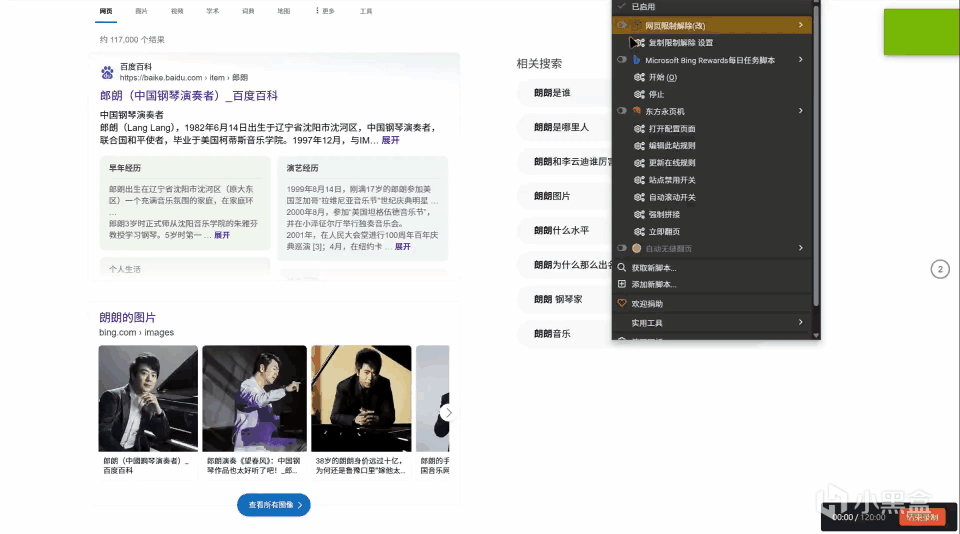The width and height of the screenshot is (960, 534).
Task: Click the 欢迎捐助 heart icon
Action: point(621,303)
